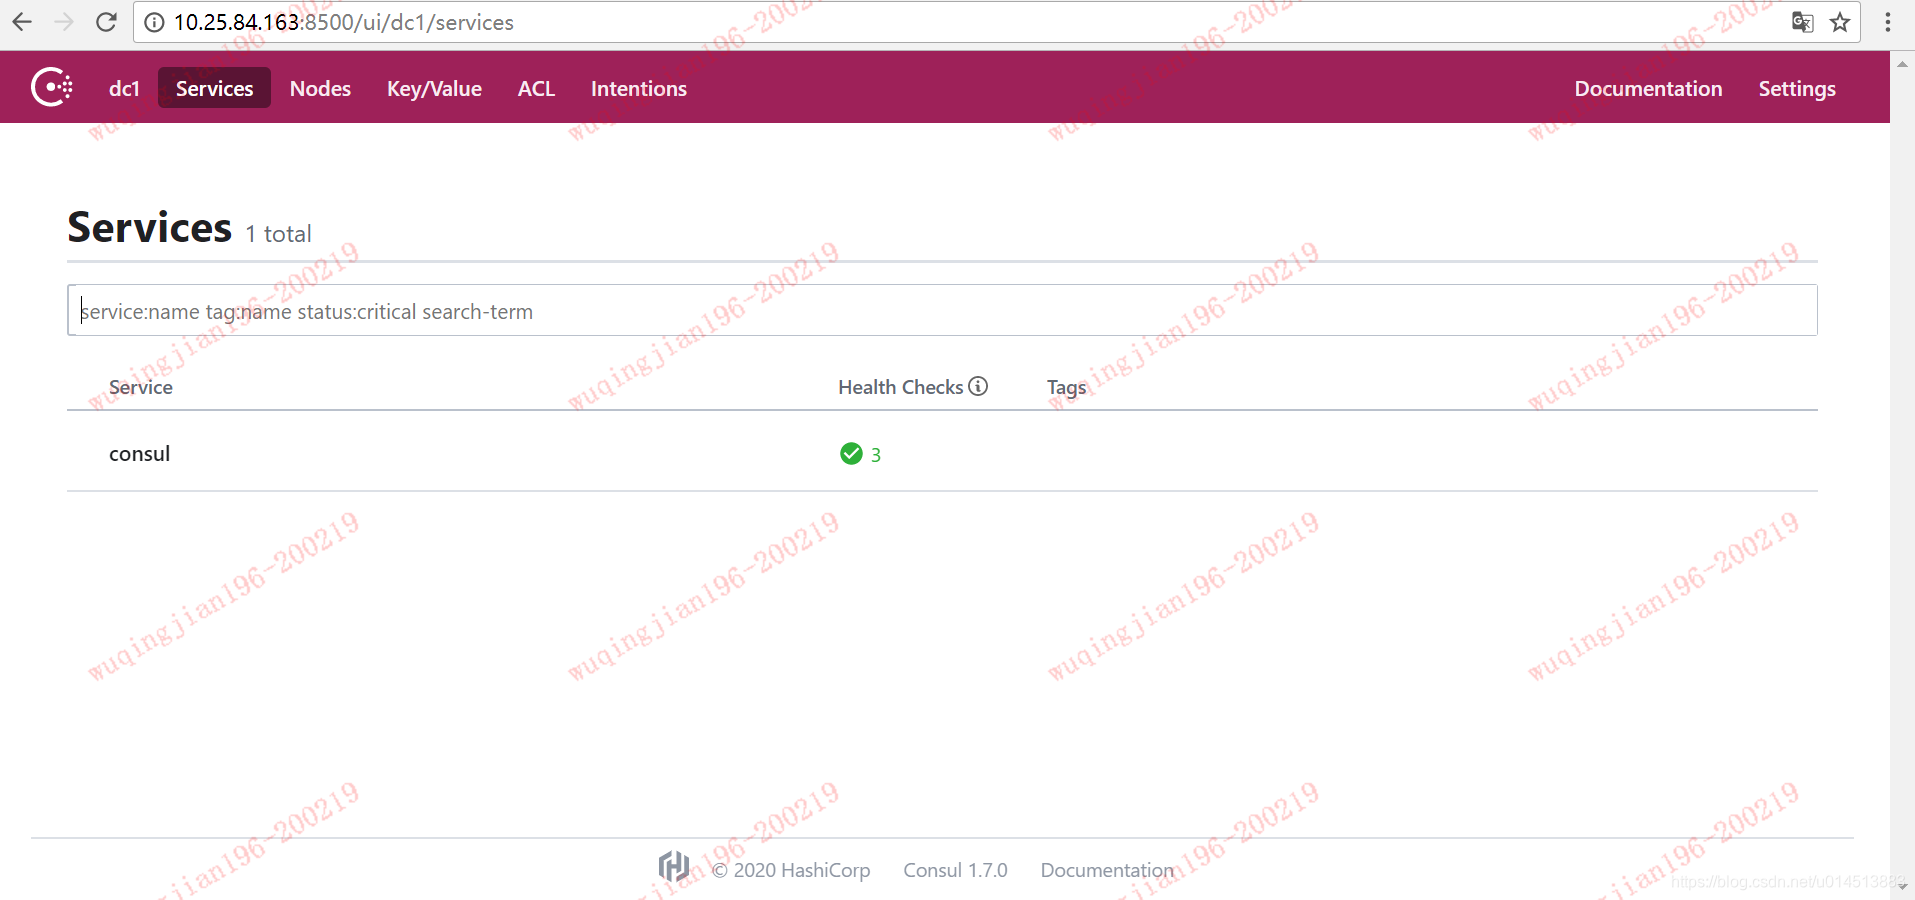The image size is (1915, 900).
Task: Click the Consul logo icon
Action: pyautogui.click(x=51, y=88)
